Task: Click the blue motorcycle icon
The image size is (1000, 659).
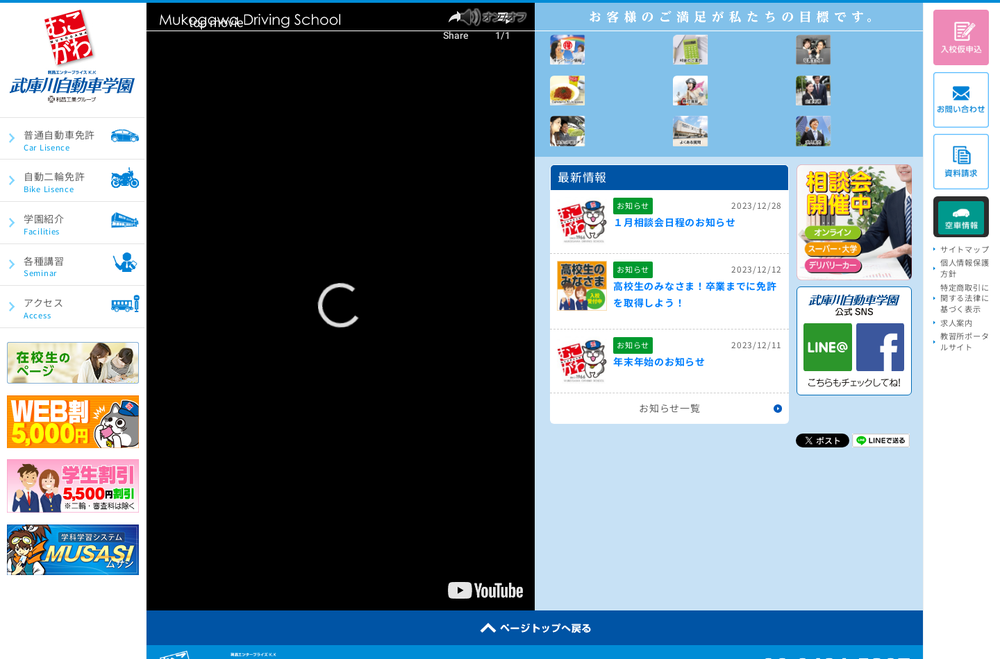Action: click(x=124, y=178)
